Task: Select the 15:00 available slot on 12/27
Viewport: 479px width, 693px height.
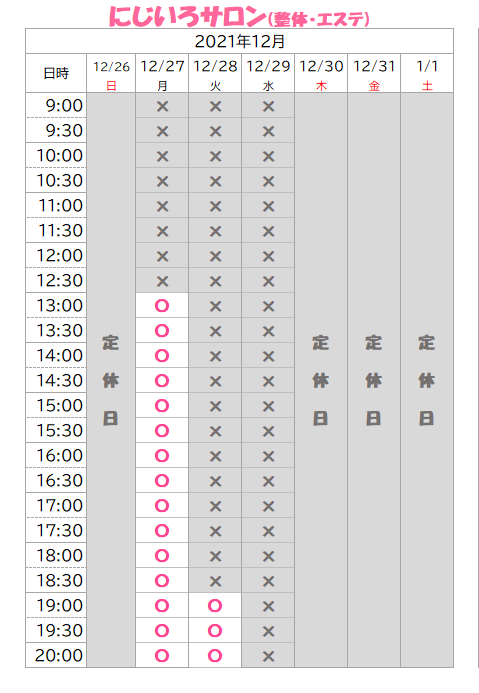Action: [x=162, y=405]
